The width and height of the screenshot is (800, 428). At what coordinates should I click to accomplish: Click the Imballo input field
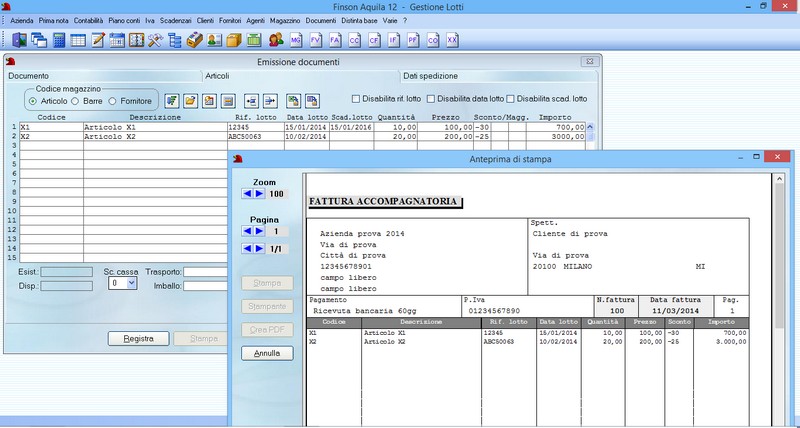click(x=205, y=286)
